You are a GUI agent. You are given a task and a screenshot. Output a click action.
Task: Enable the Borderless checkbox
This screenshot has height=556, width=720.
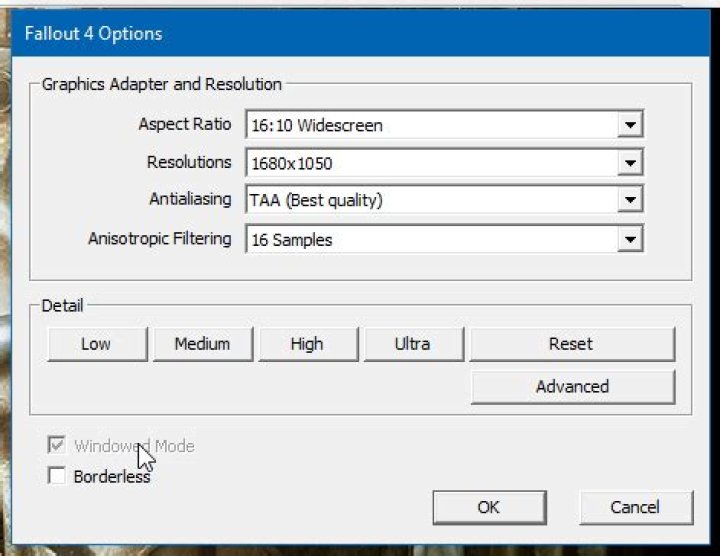[x=56, y=476]
